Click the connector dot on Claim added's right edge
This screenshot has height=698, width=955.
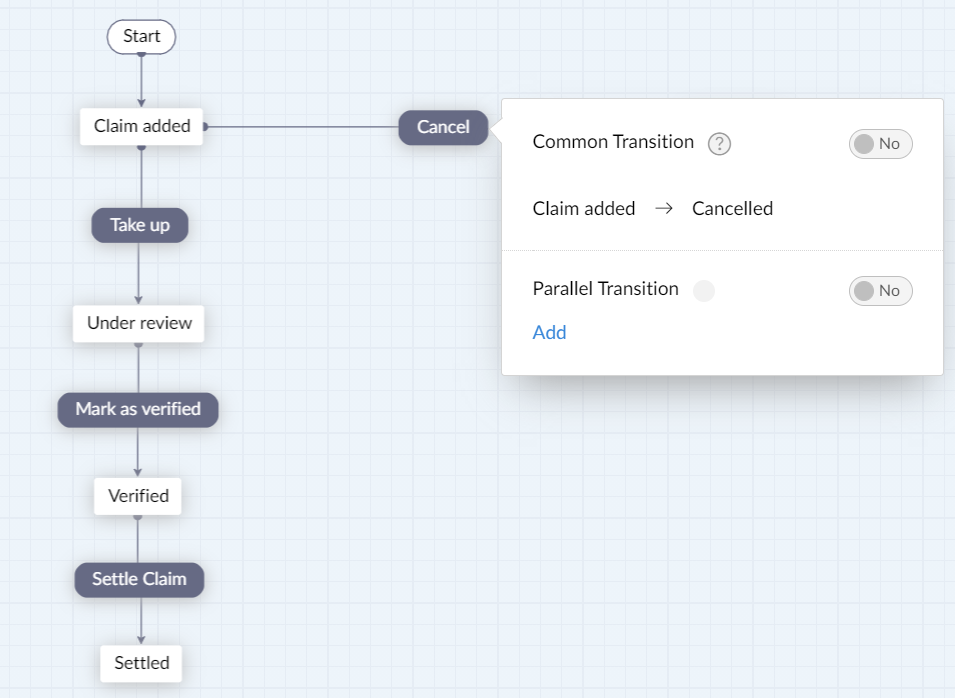(205, 127)
